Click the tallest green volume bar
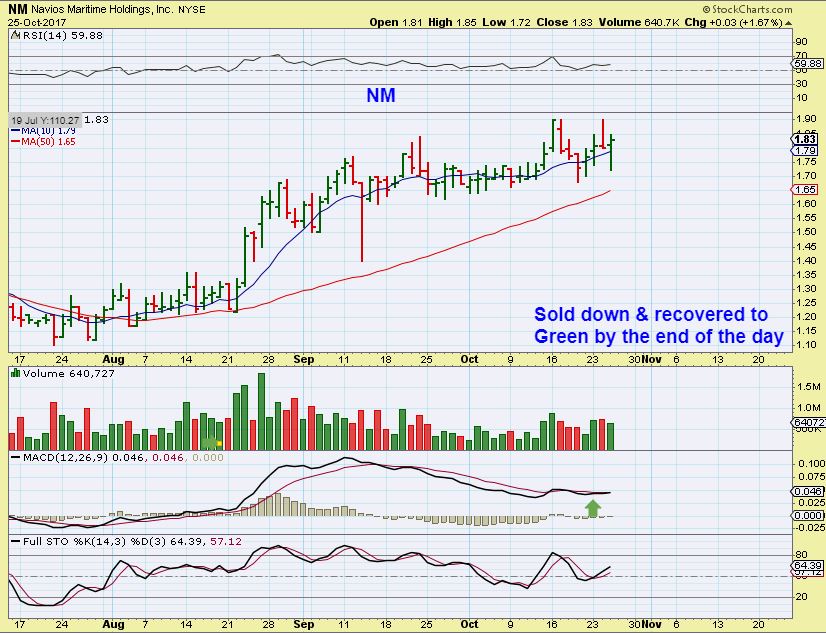This screenshot has height=634, width=826. click(261, 411)
